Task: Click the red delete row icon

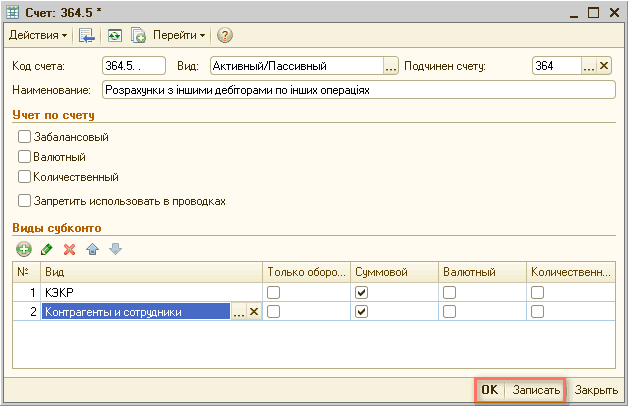Action: click(69, 248)
